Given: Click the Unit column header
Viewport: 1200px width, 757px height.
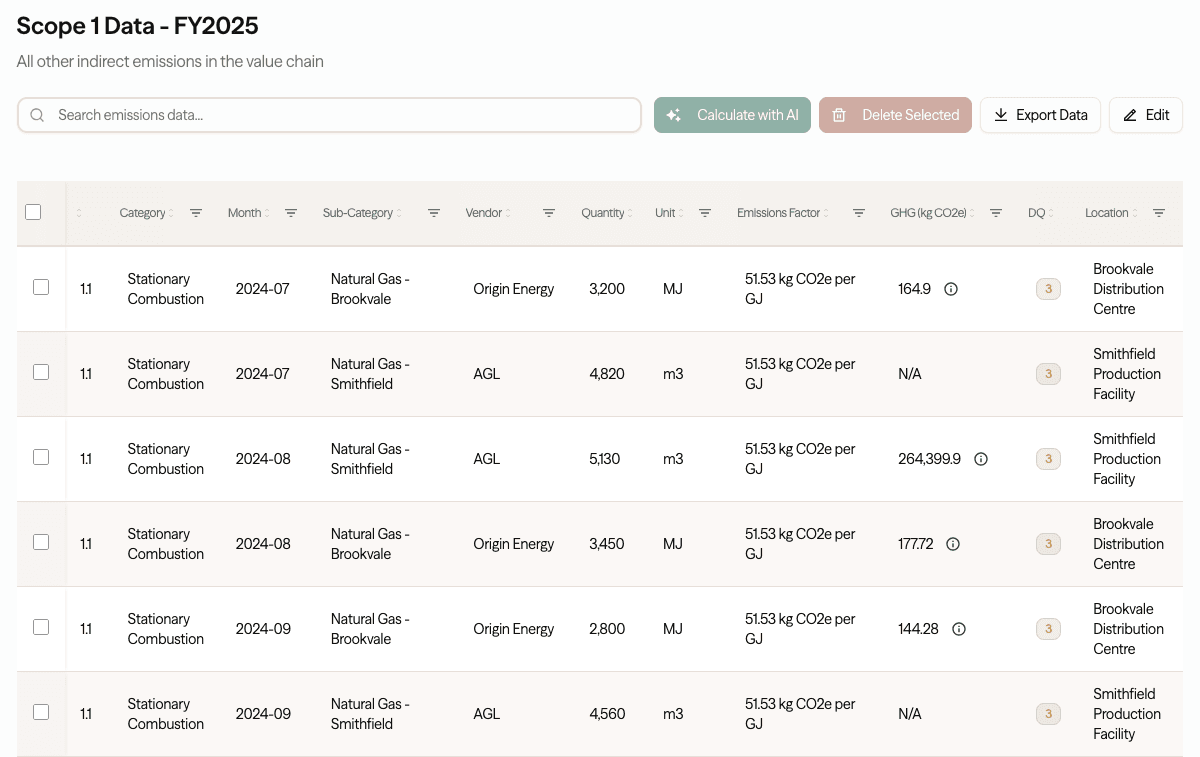Looking at the screenshot, I should [x=665, y=213].
